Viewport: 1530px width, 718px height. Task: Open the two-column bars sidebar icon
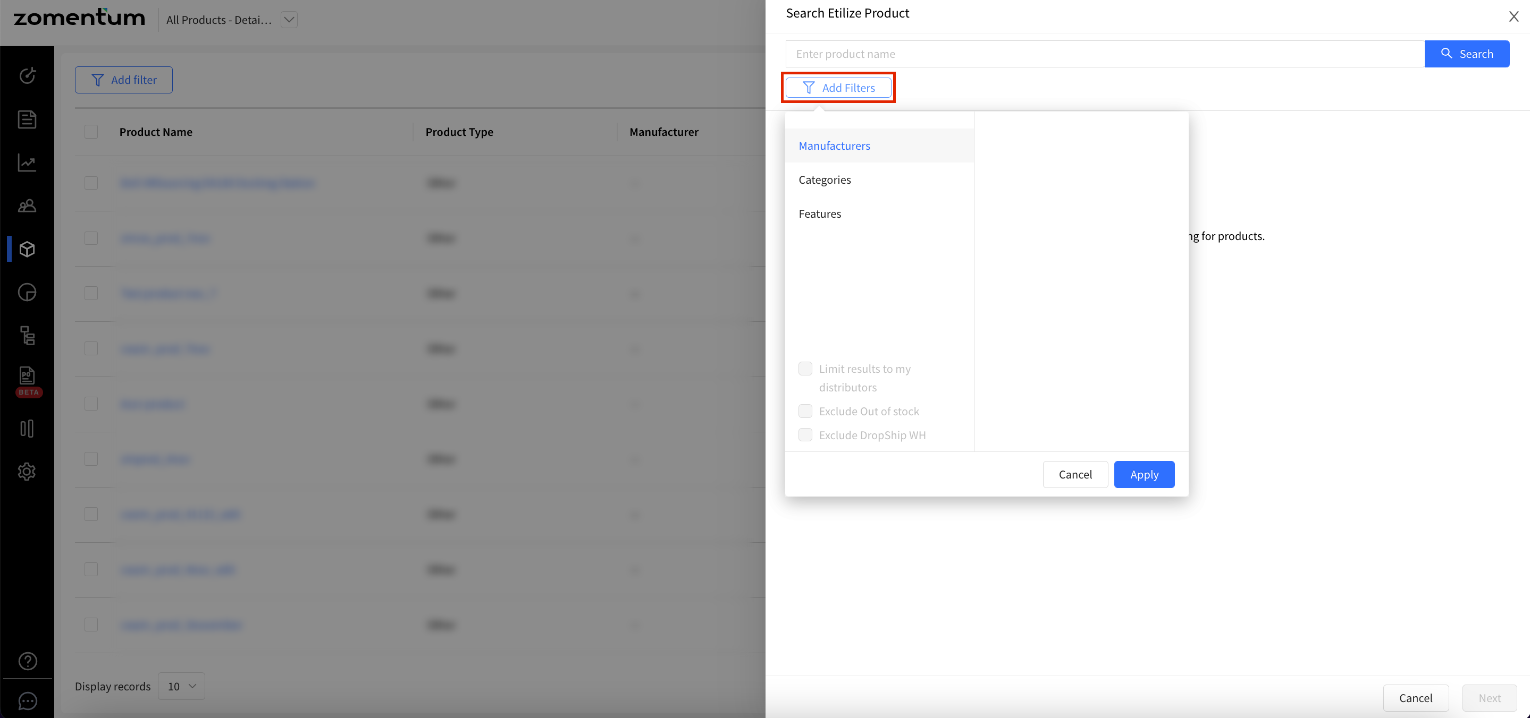click(x=27, y=428)
